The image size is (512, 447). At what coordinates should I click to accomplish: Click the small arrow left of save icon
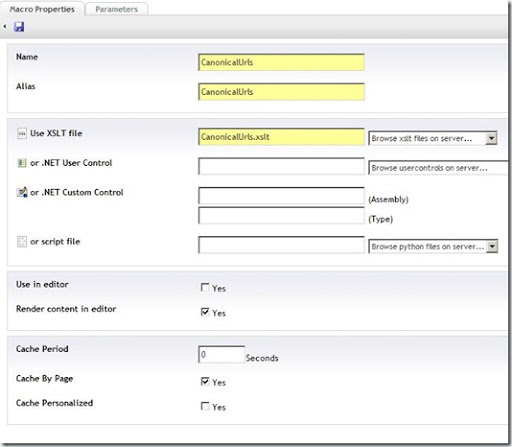(x=5, y=26)
